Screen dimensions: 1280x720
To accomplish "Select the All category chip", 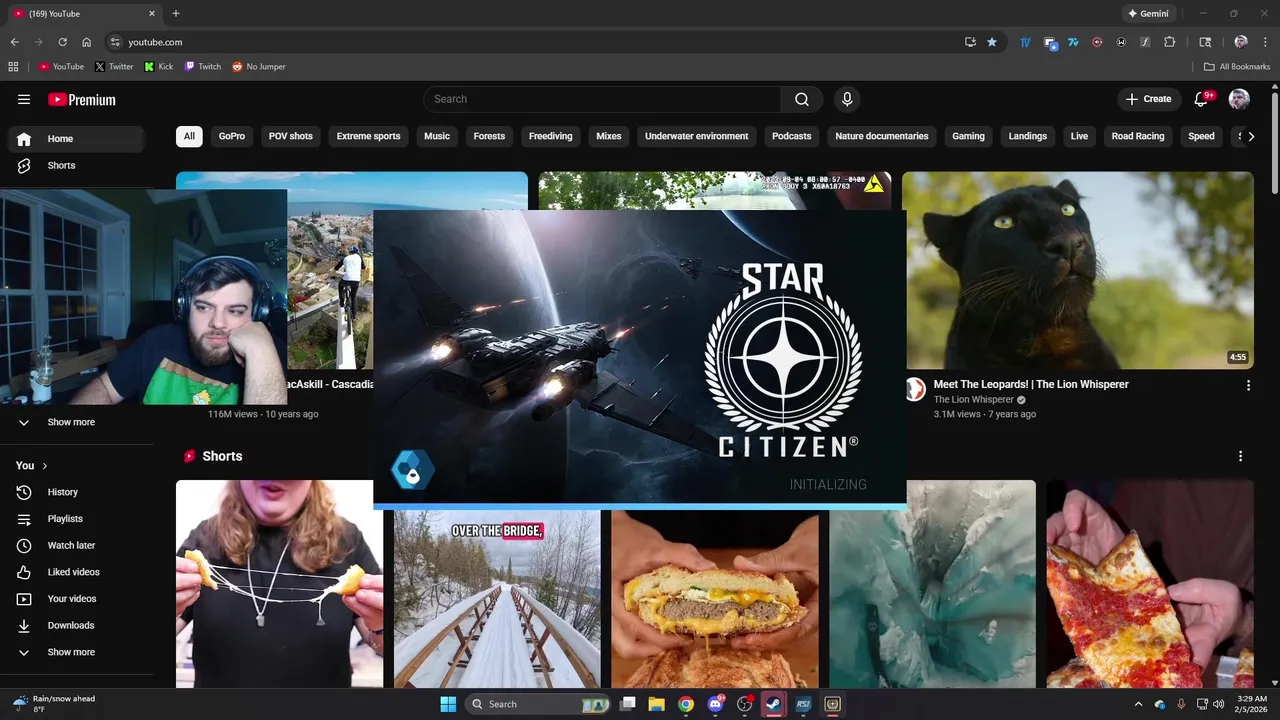I will click(189, 136).
